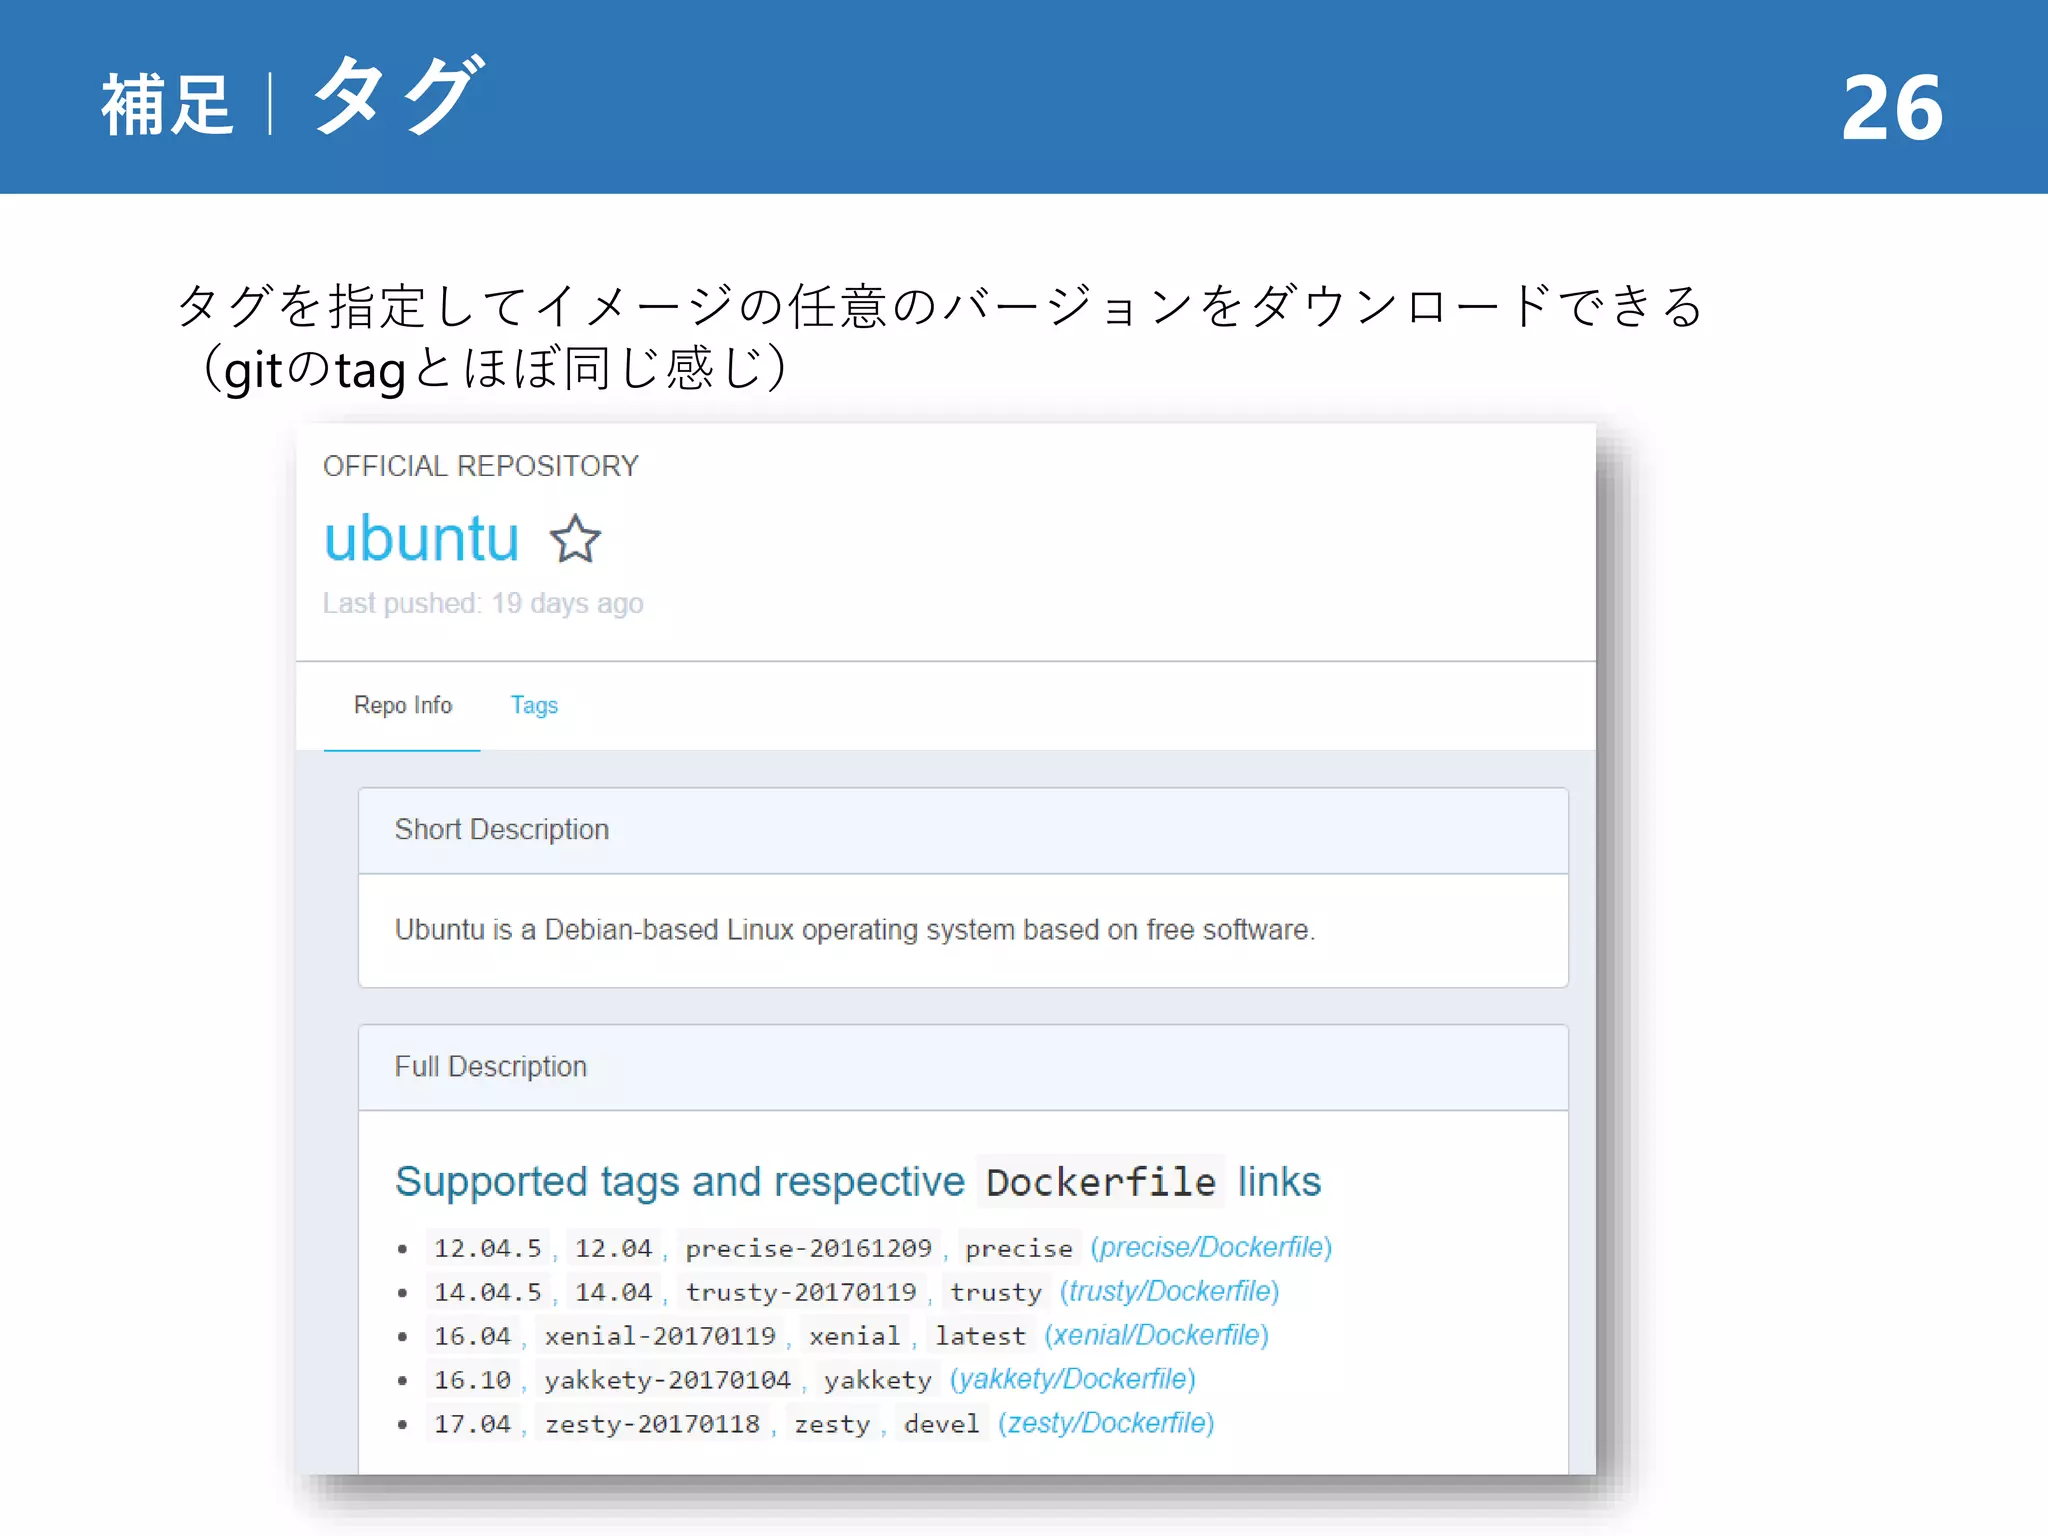Switch to the Tags tab
The width and height of the screenshot is (2048, 1536).
pos(534,705)
